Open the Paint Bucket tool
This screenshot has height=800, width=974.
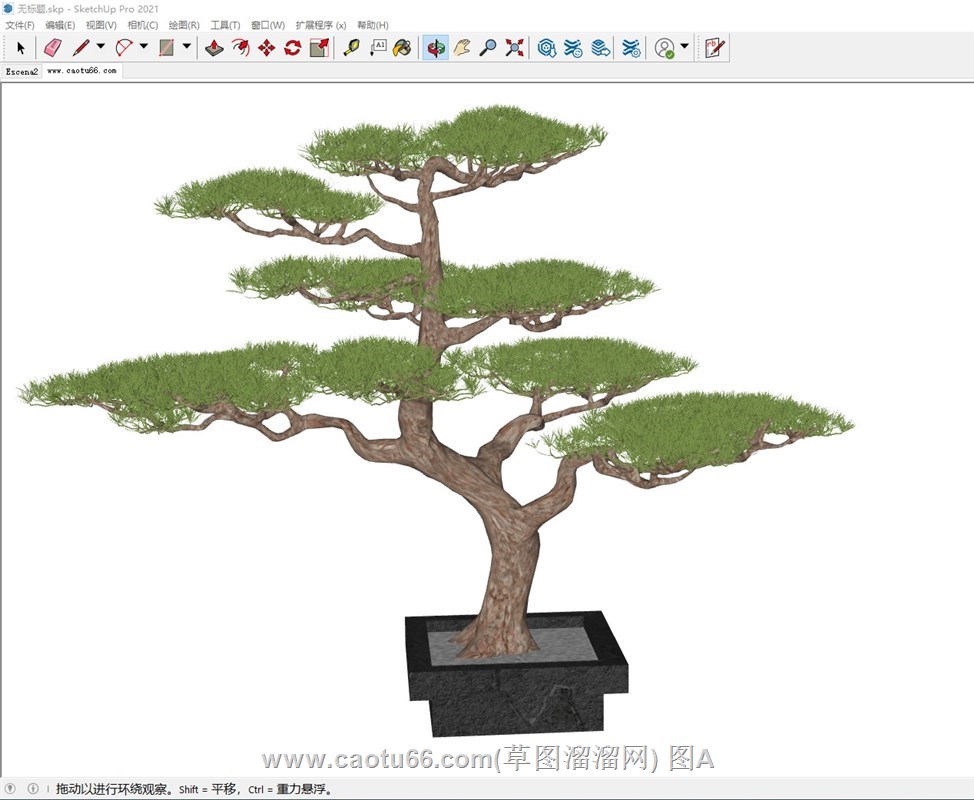(402, 47)
